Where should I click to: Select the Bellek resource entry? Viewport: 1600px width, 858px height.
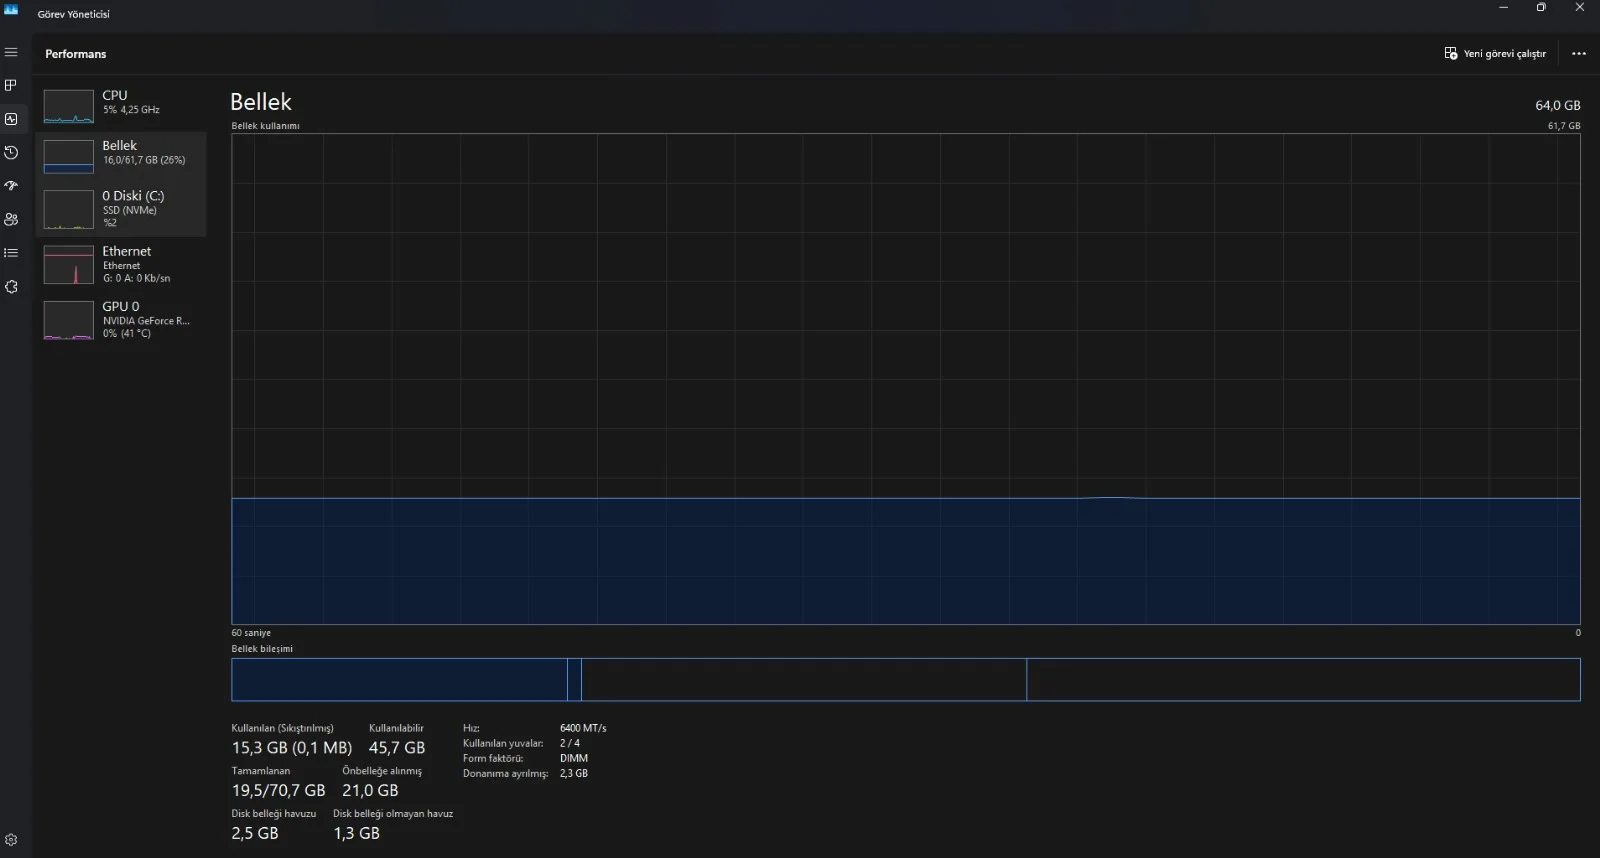tap(121, 155)
